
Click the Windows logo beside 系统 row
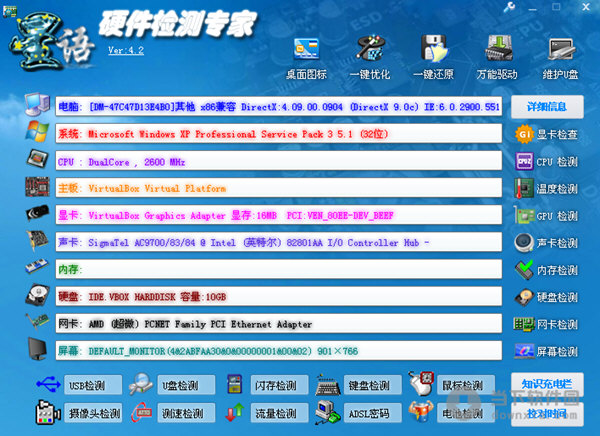click(37, 131)
